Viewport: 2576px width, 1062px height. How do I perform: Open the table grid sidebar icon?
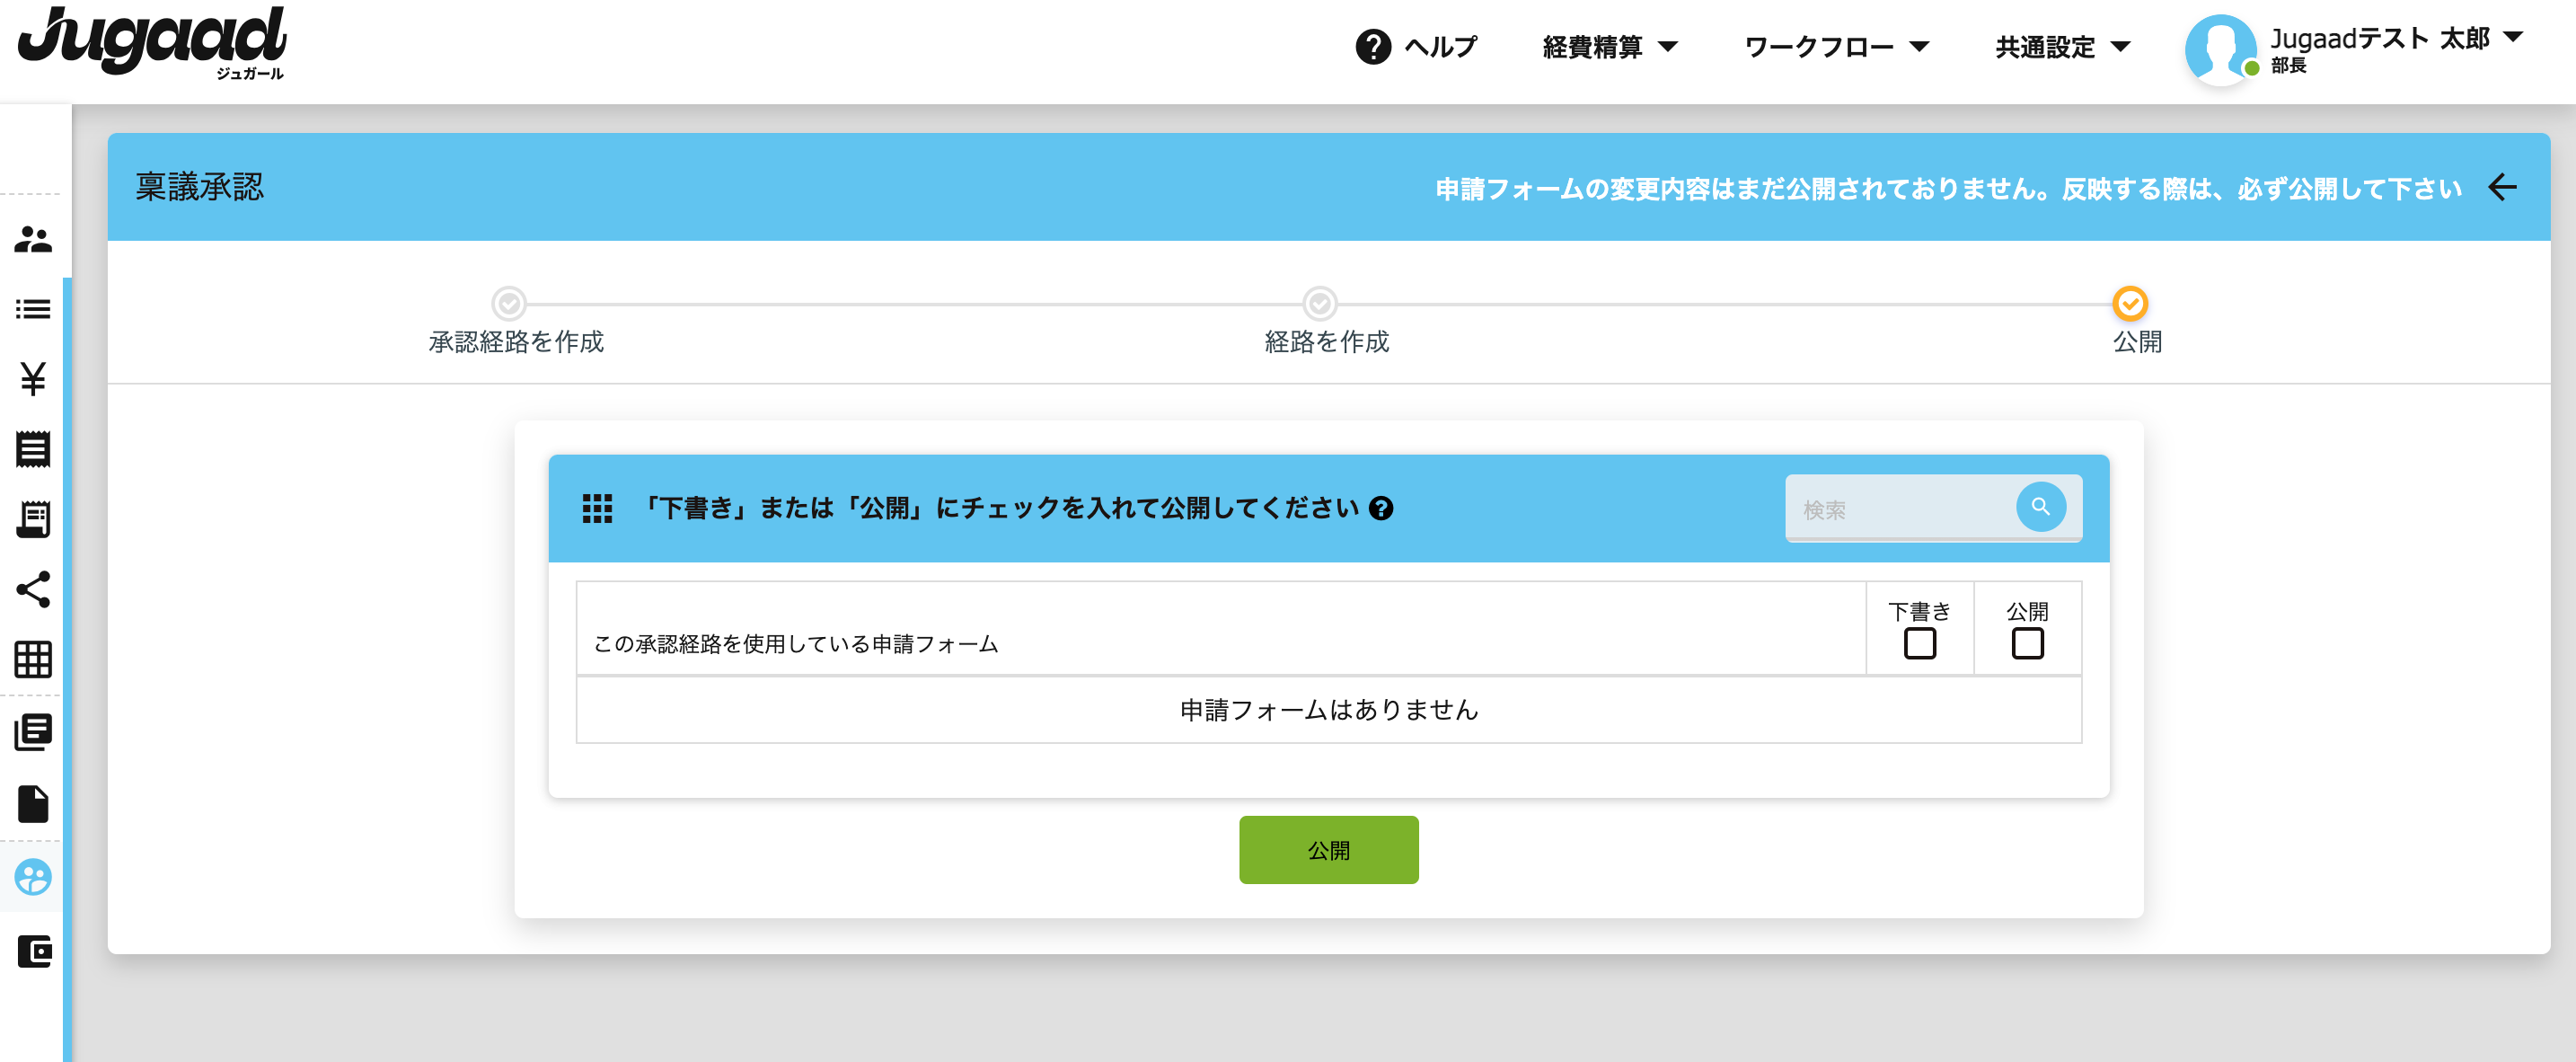click(x=33, y=659)
